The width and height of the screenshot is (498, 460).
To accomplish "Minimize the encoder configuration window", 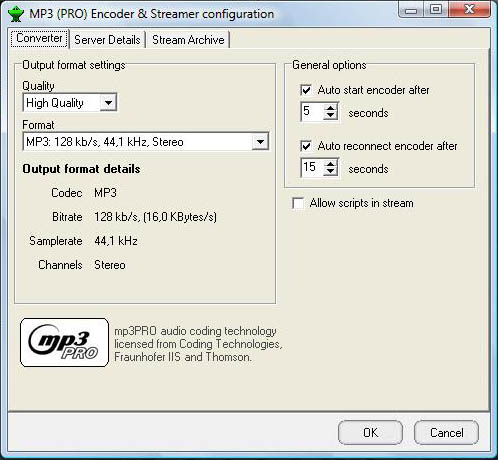I will coord(411,10).
